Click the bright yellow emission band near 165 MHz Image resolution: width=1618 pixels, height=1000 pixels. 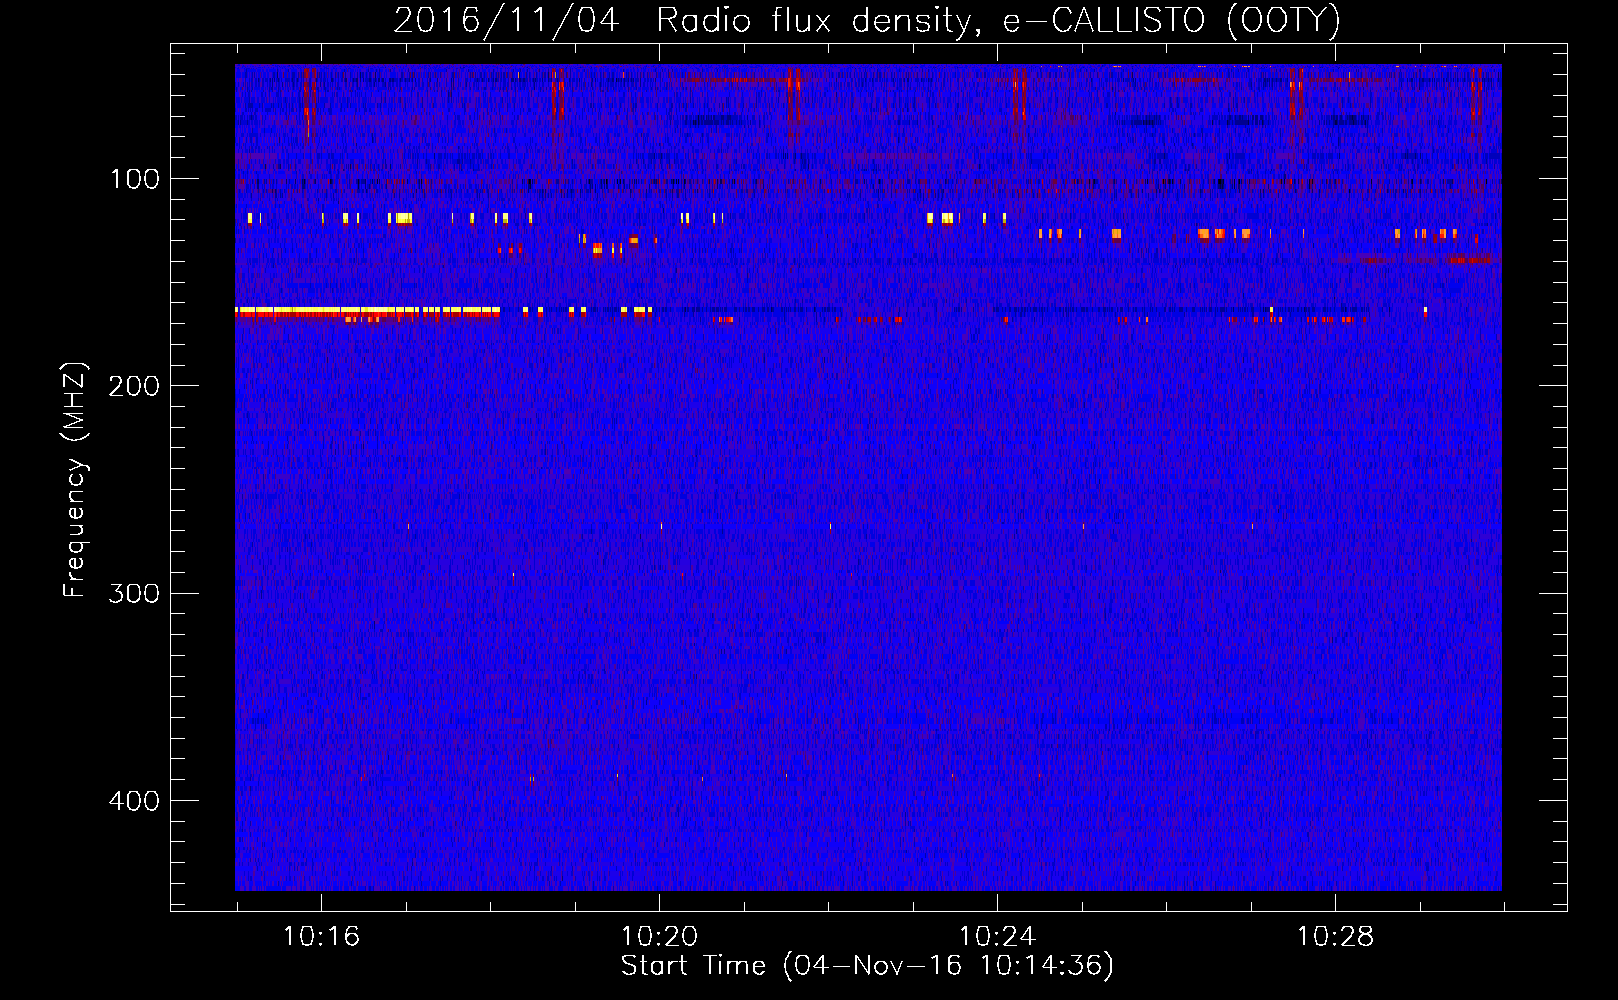(367, 312)
